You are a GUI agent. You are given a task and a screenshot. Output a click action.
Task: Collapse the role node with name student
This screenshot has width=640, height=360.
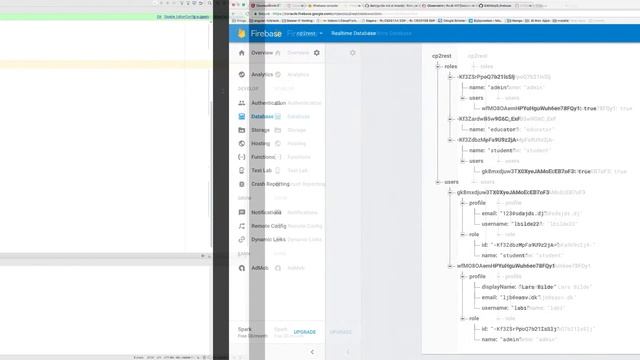coord(463,234)
